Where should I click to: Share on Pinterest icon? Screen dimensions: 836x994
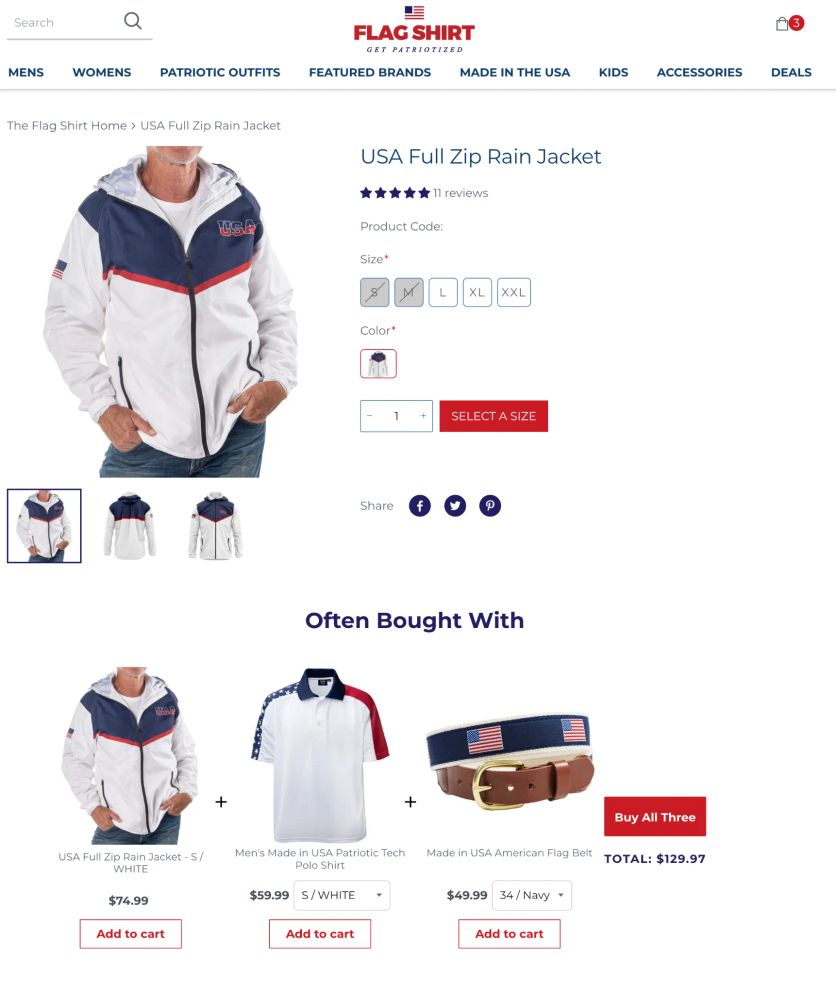click(x=490, y=505)
